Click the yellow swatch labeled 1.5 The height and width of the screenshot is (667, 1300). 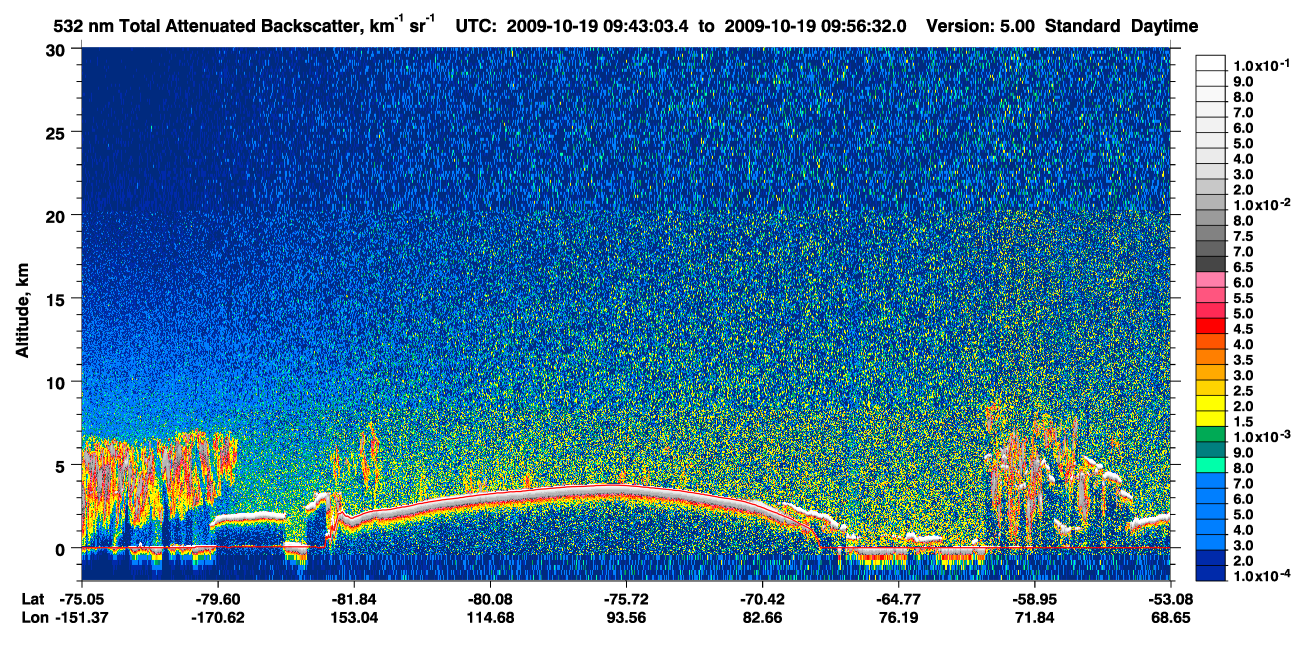point(1210,420)
